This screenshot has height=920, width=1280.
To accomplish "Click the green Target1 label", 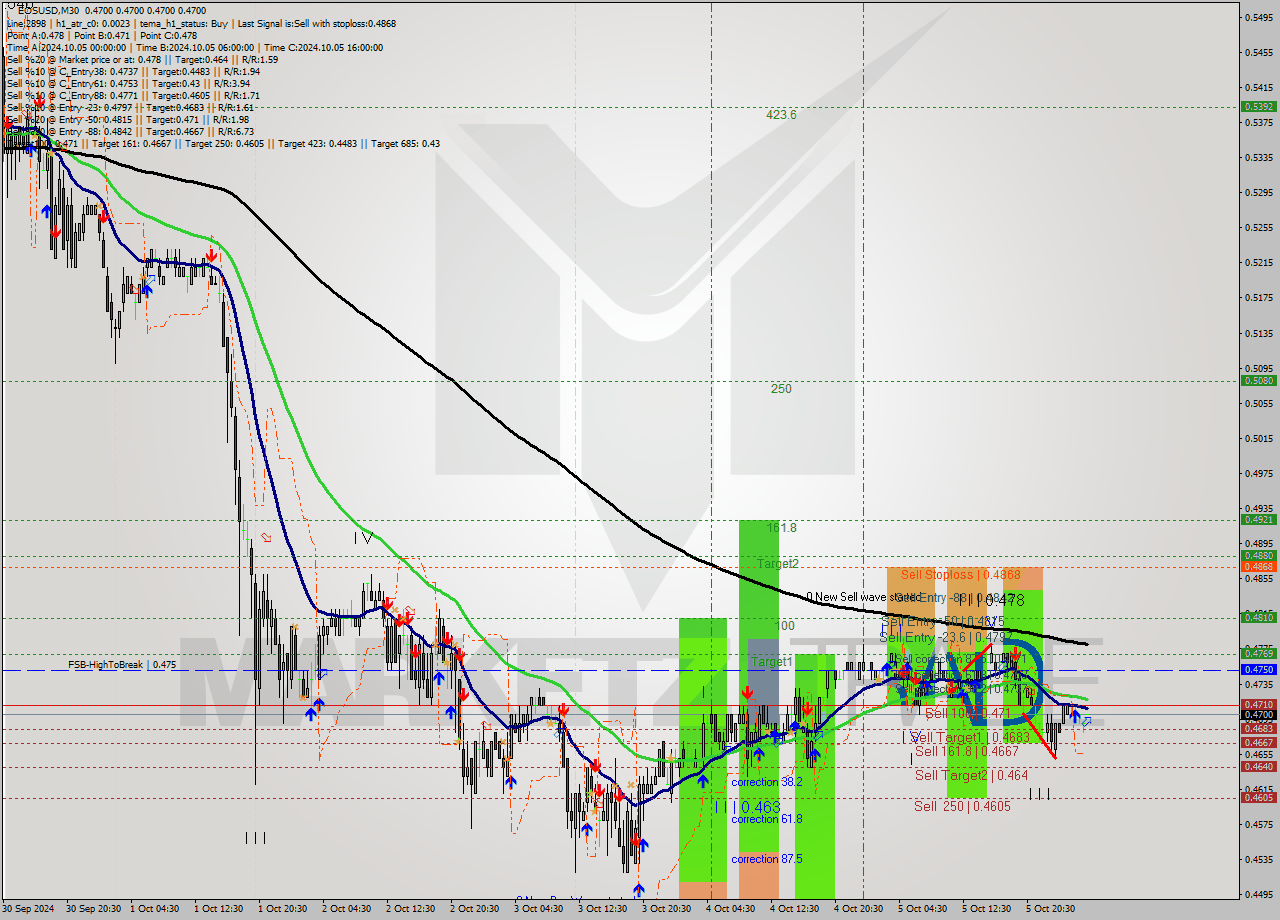I will pos(772,662).
